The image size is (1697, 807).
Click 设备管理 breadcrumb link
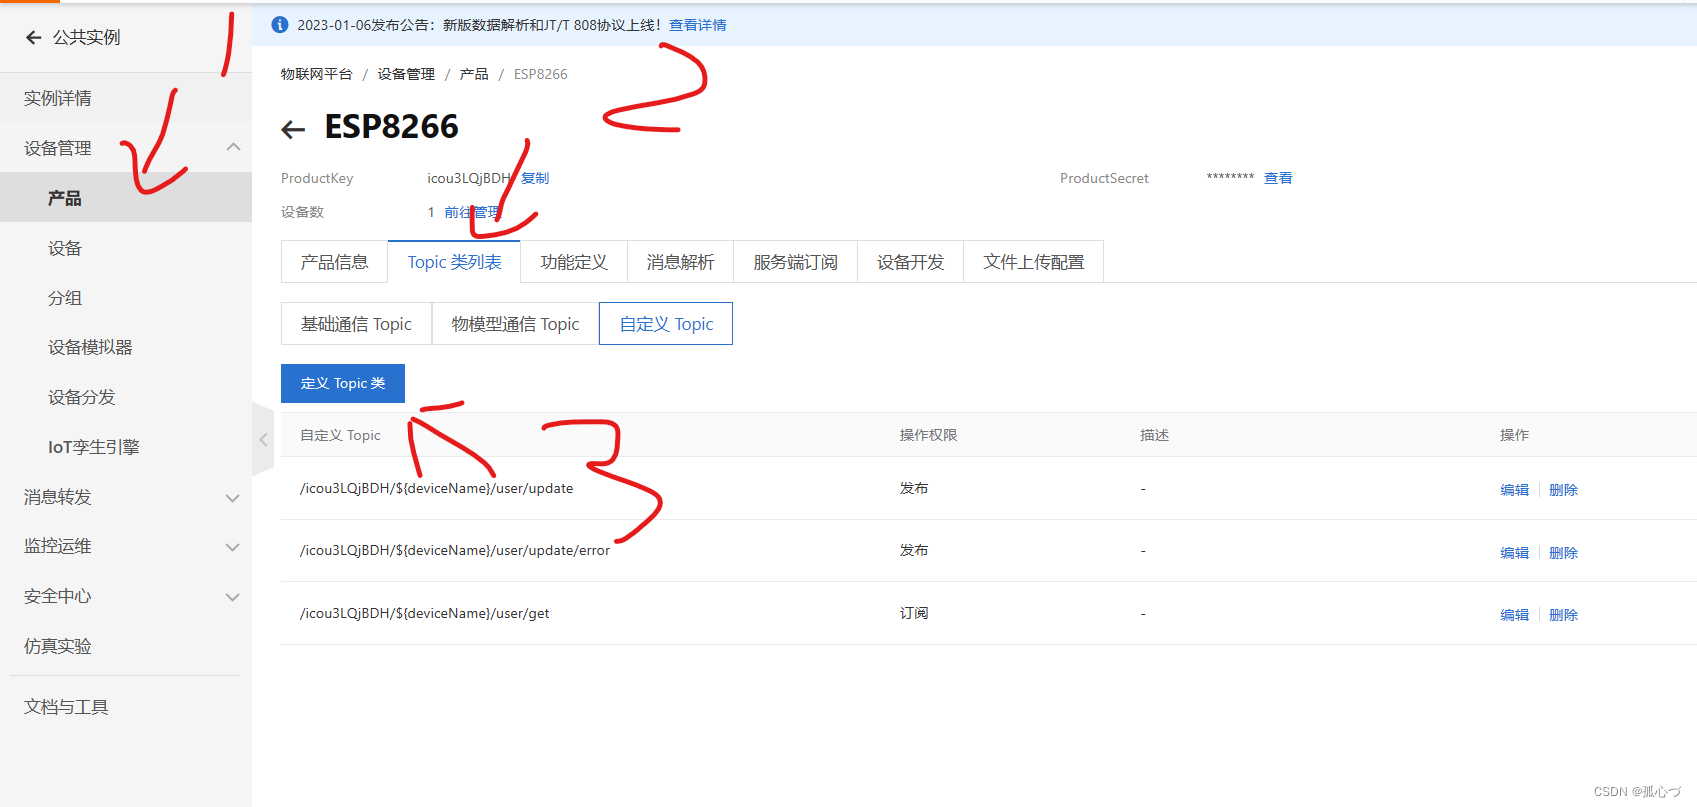pyautogui.click(x=406, y=74)
